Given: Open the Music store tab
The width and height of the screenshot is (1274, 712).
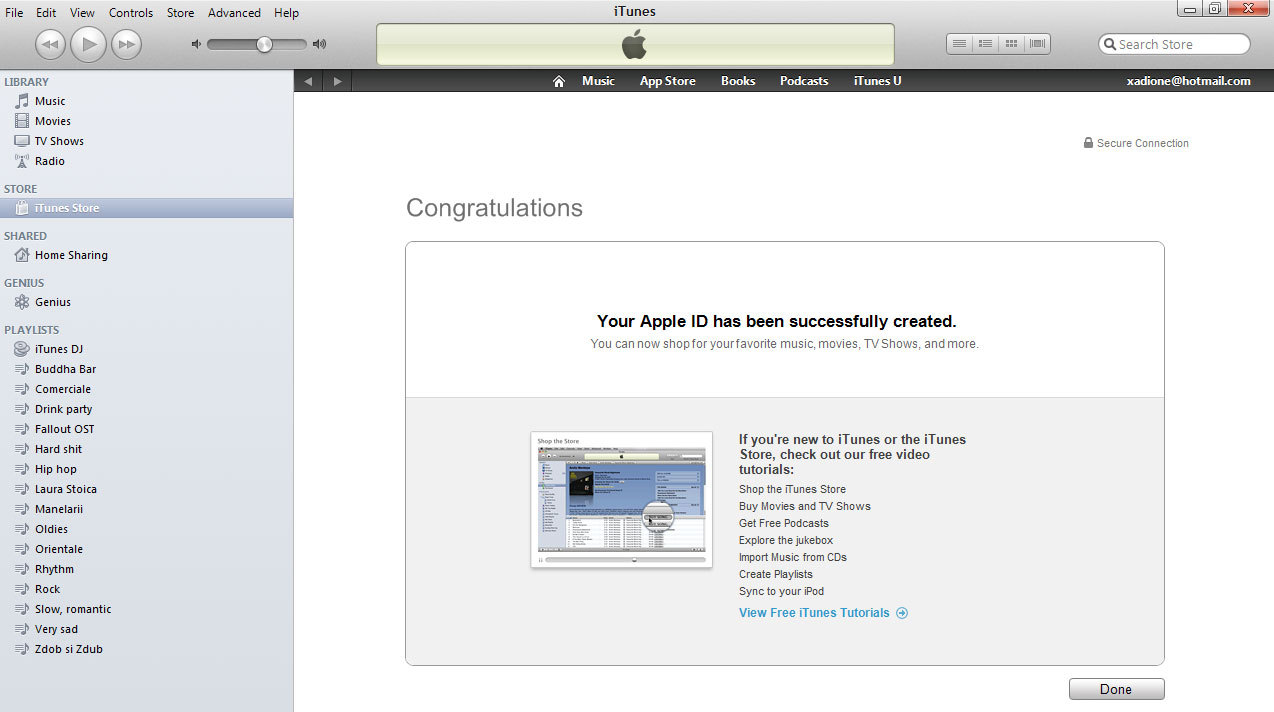Looking at the screenshot, I should click(598, 81).
